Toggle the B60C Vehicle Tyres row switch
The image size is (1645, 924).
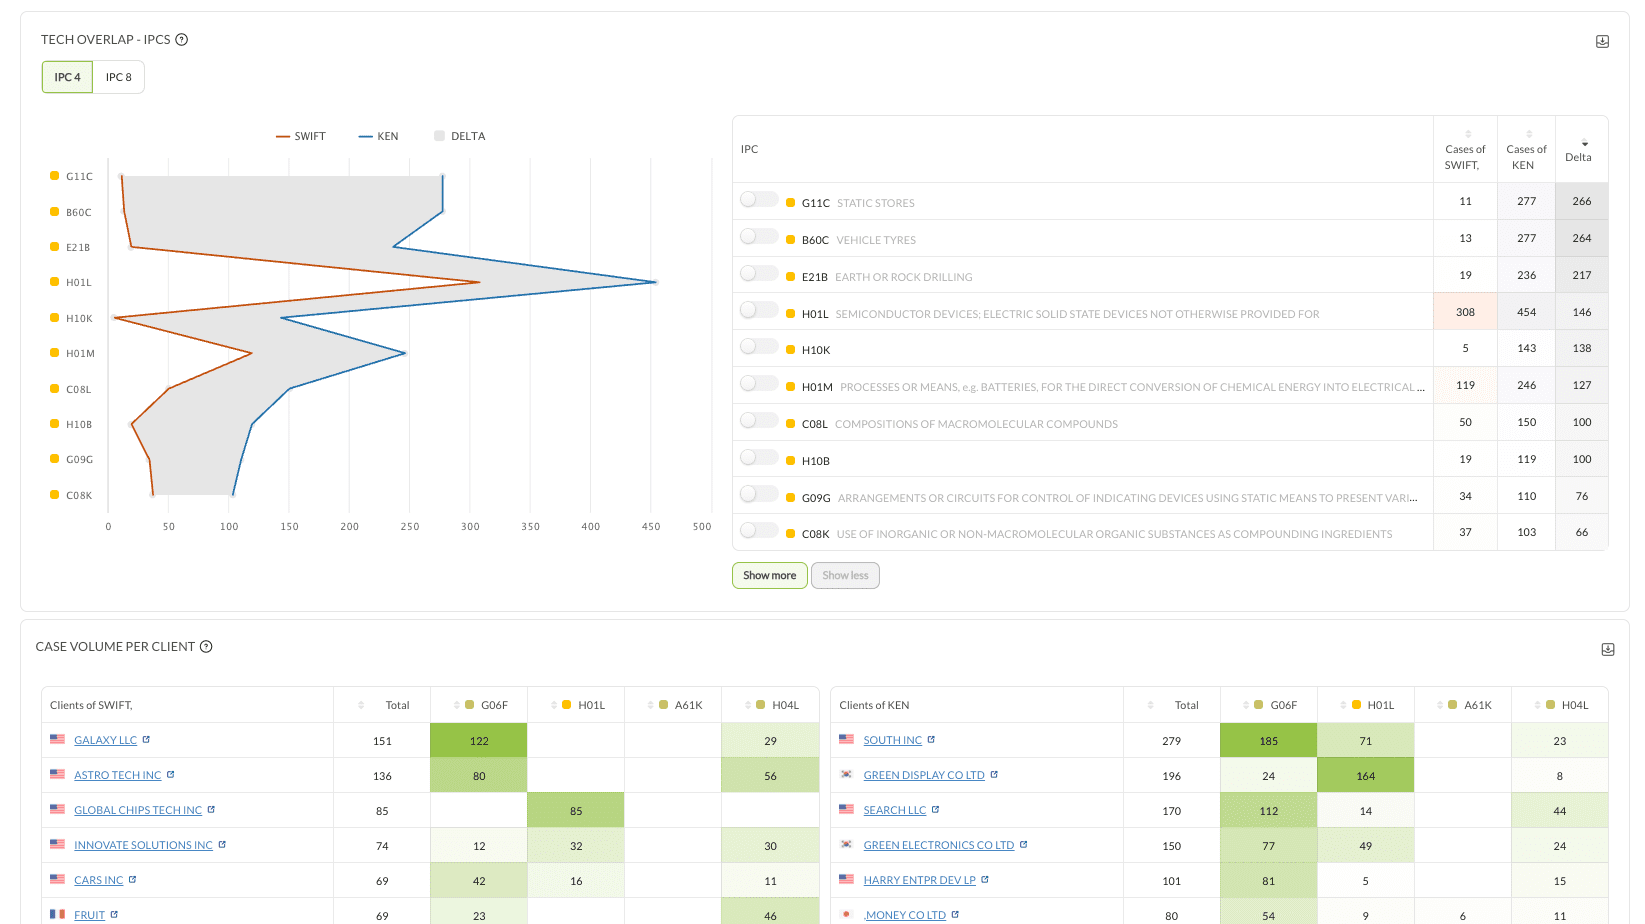(759, 237)
